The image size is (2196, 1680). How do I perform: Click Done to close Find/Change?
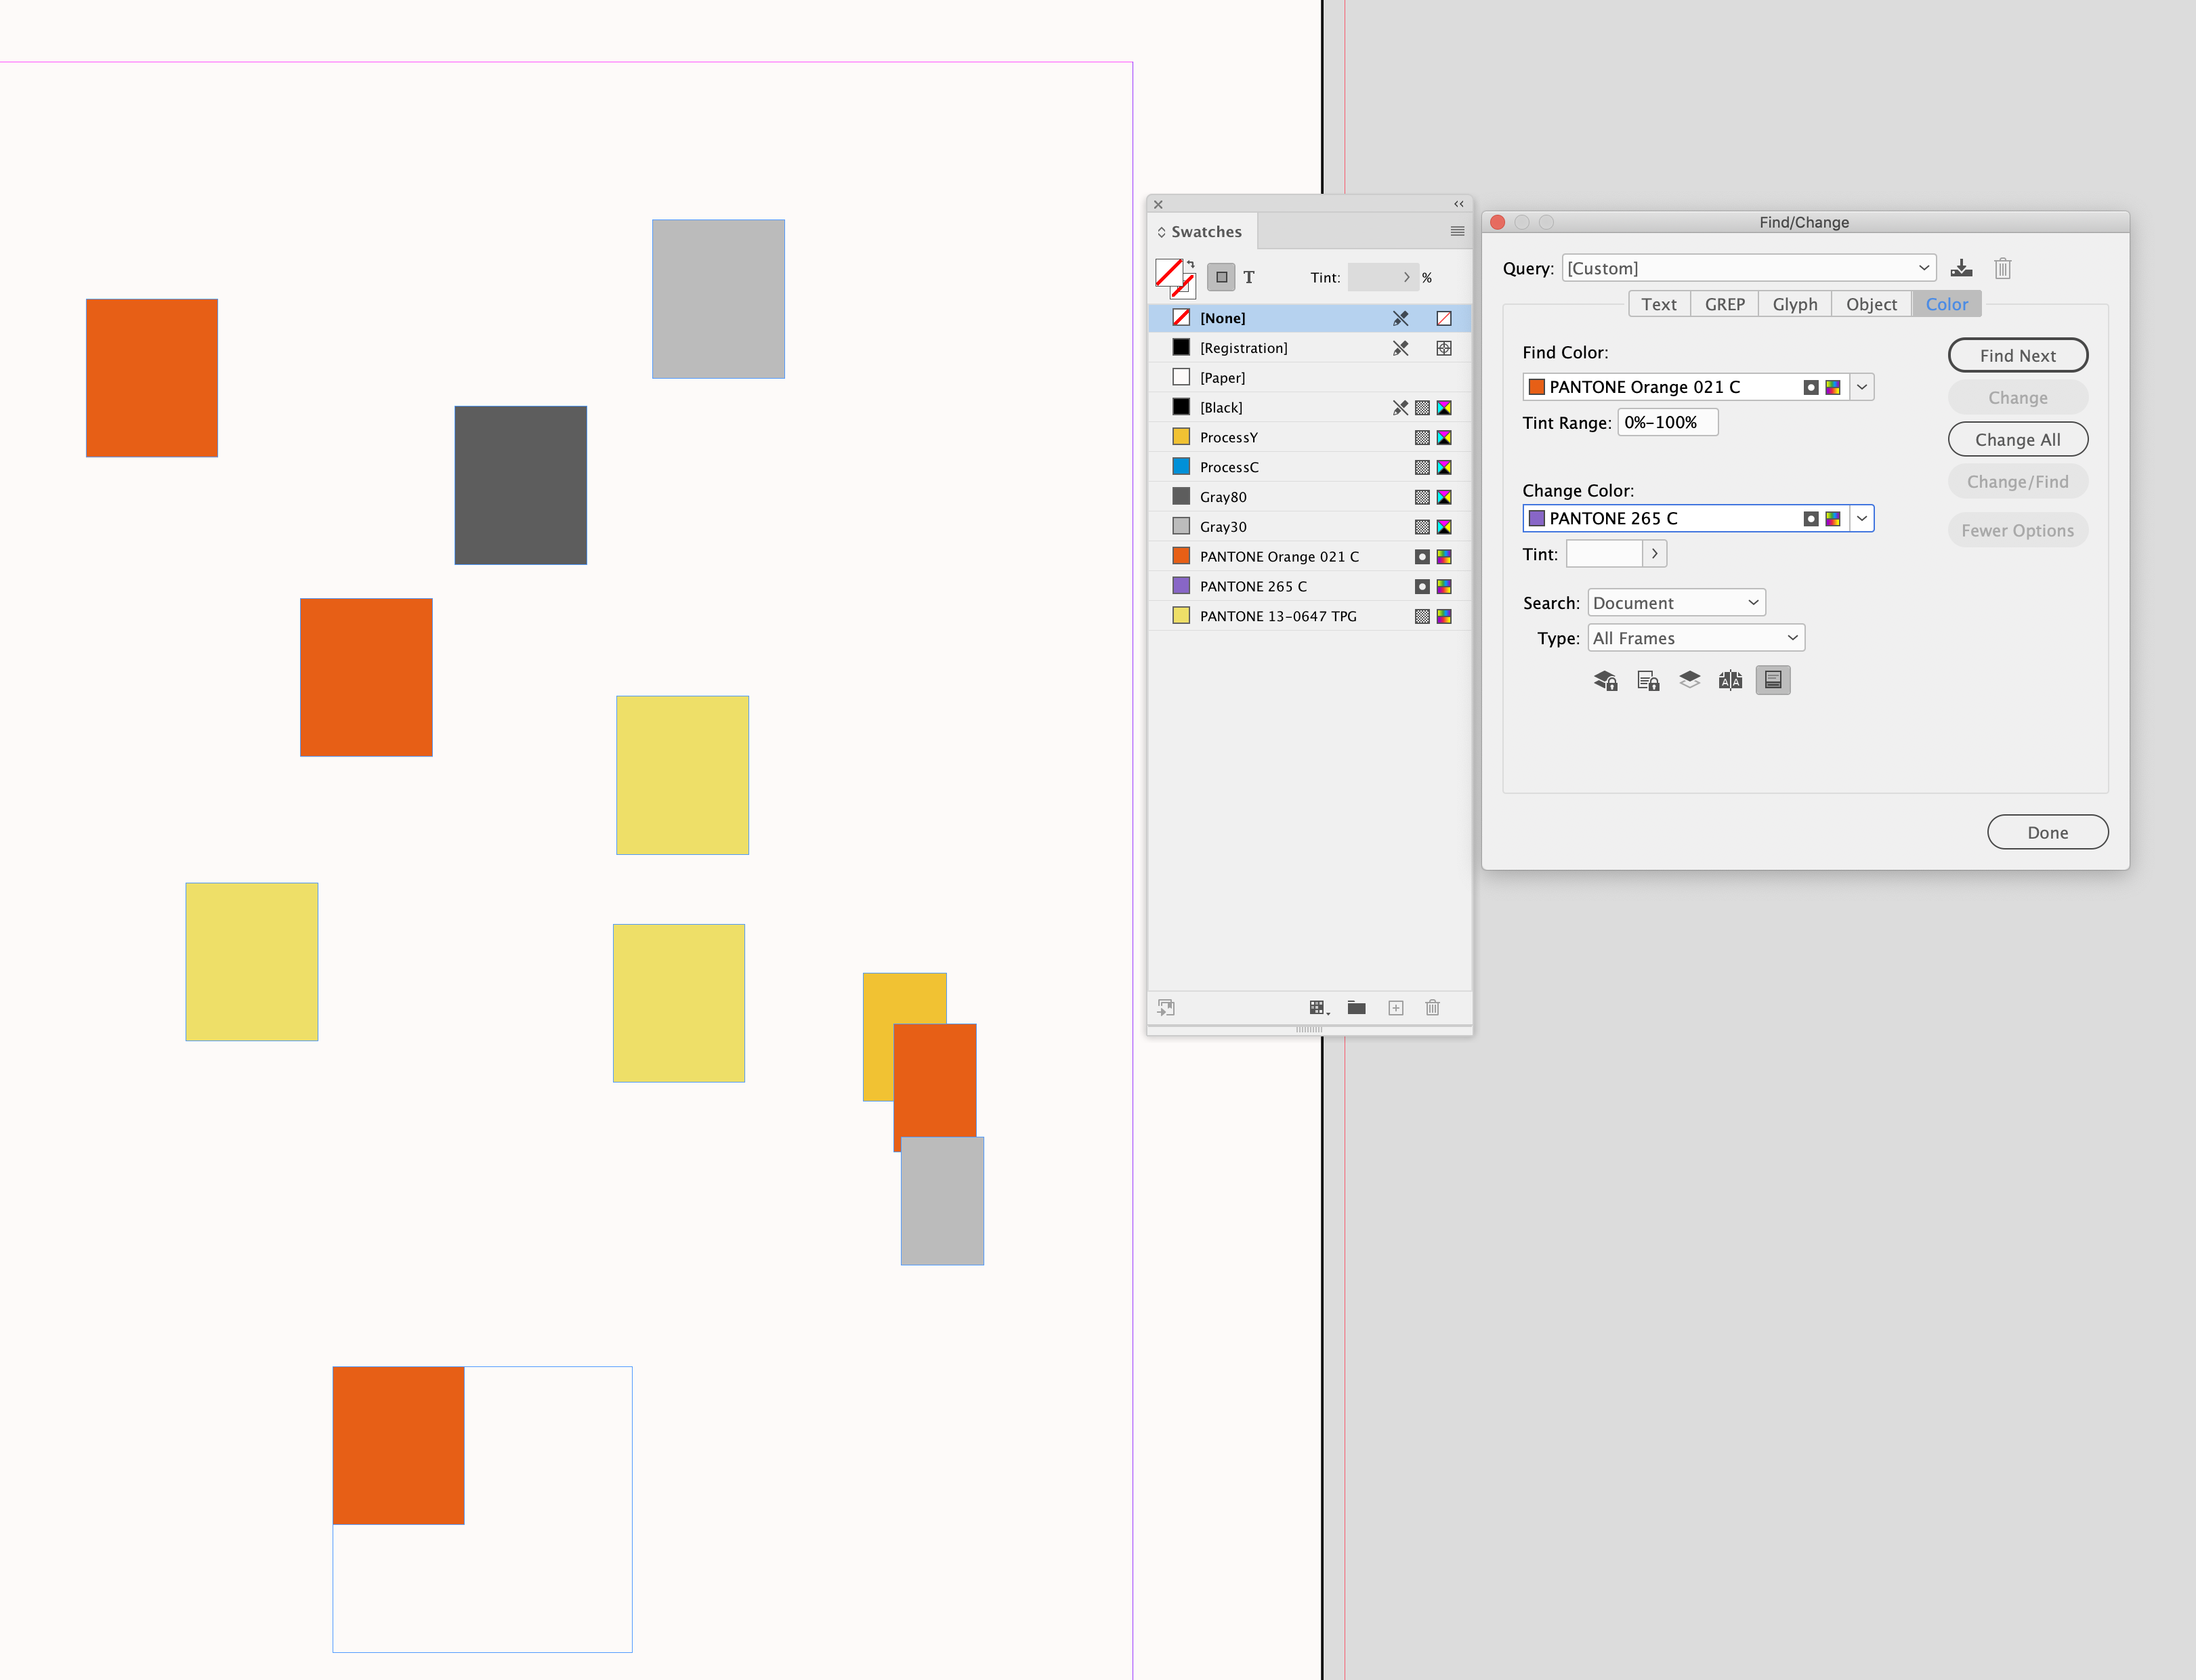pyautogui.click(x=2047, y=831)
